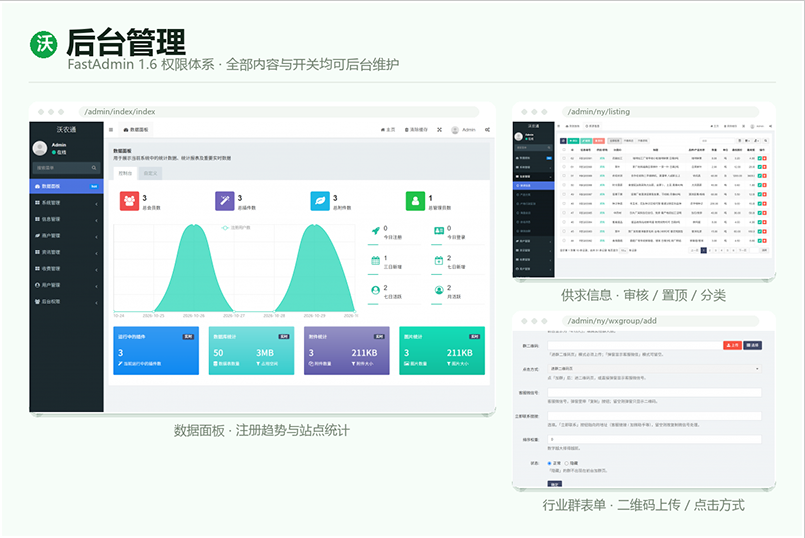Select highlighted submenu item in listing sidebar

tap(534, 185)
